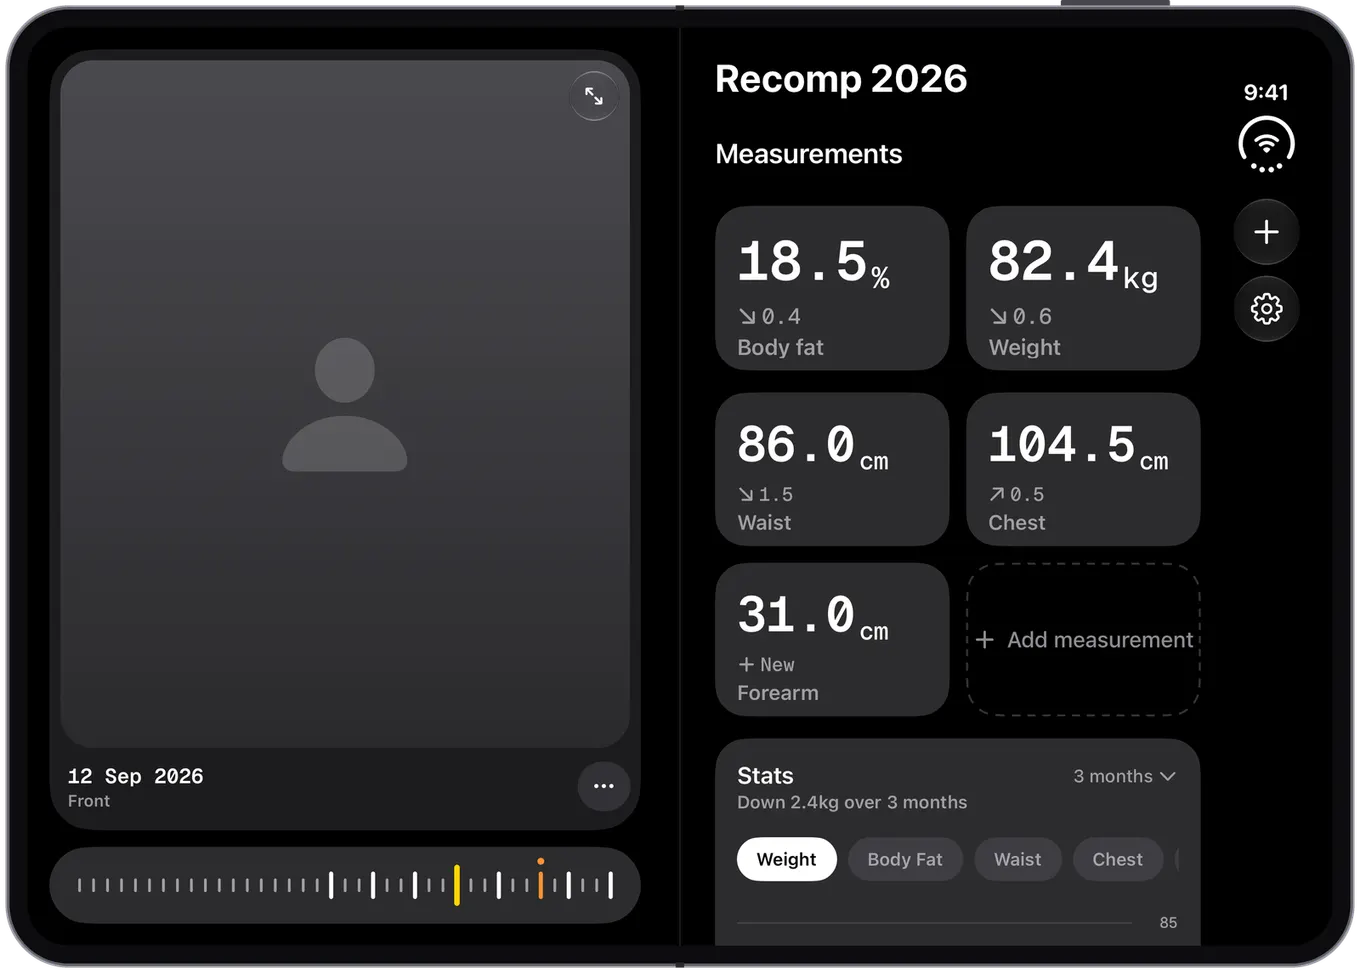Switch to the Body Fat stats tab
Image resolution: width=1360 pixels, height=973 pixels.
click(905, 859)
